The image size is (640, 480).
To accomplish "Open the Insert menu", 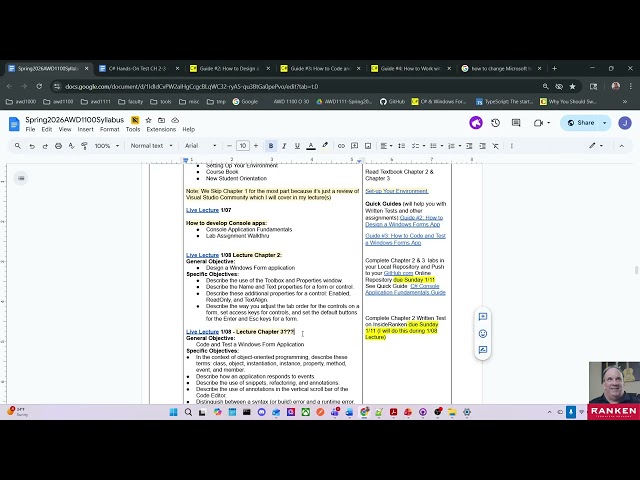I will (85, 129).
